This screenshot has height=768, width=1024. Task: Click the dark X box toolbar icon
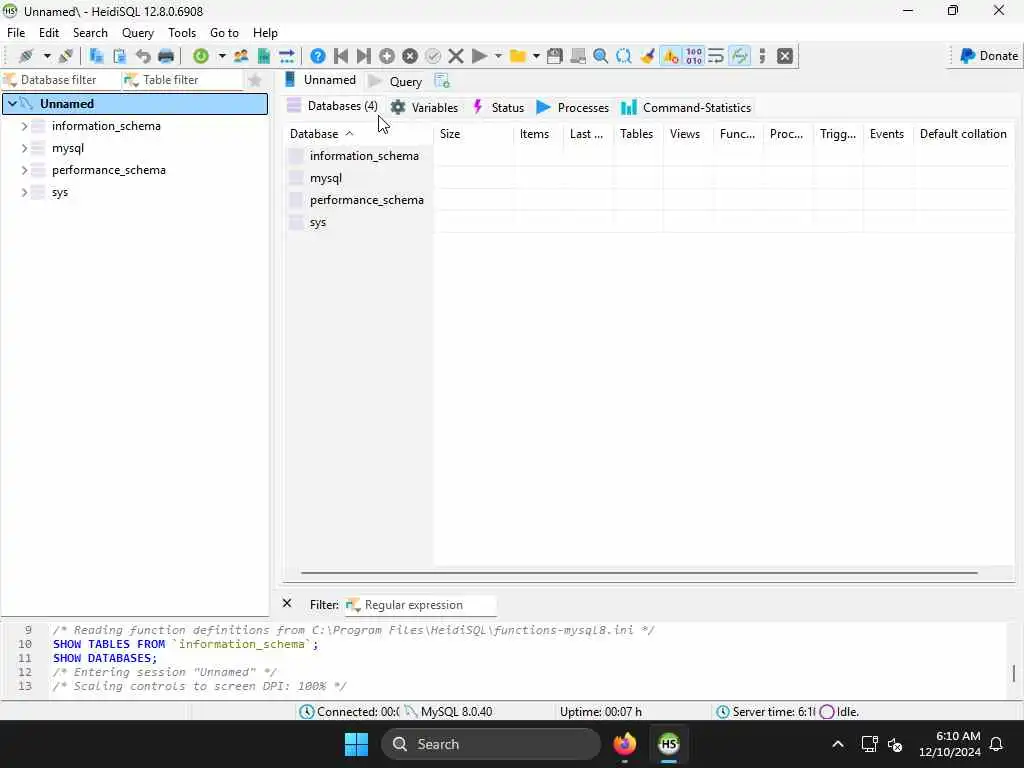point(785,56)
